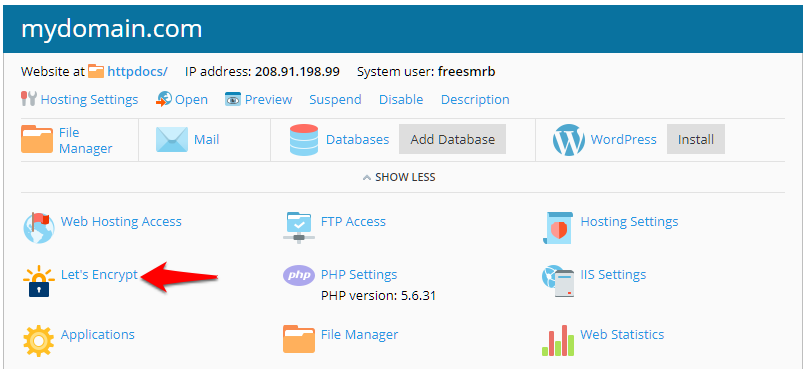
Task: Open the PHP Settings link
Action: coord(359,275)
